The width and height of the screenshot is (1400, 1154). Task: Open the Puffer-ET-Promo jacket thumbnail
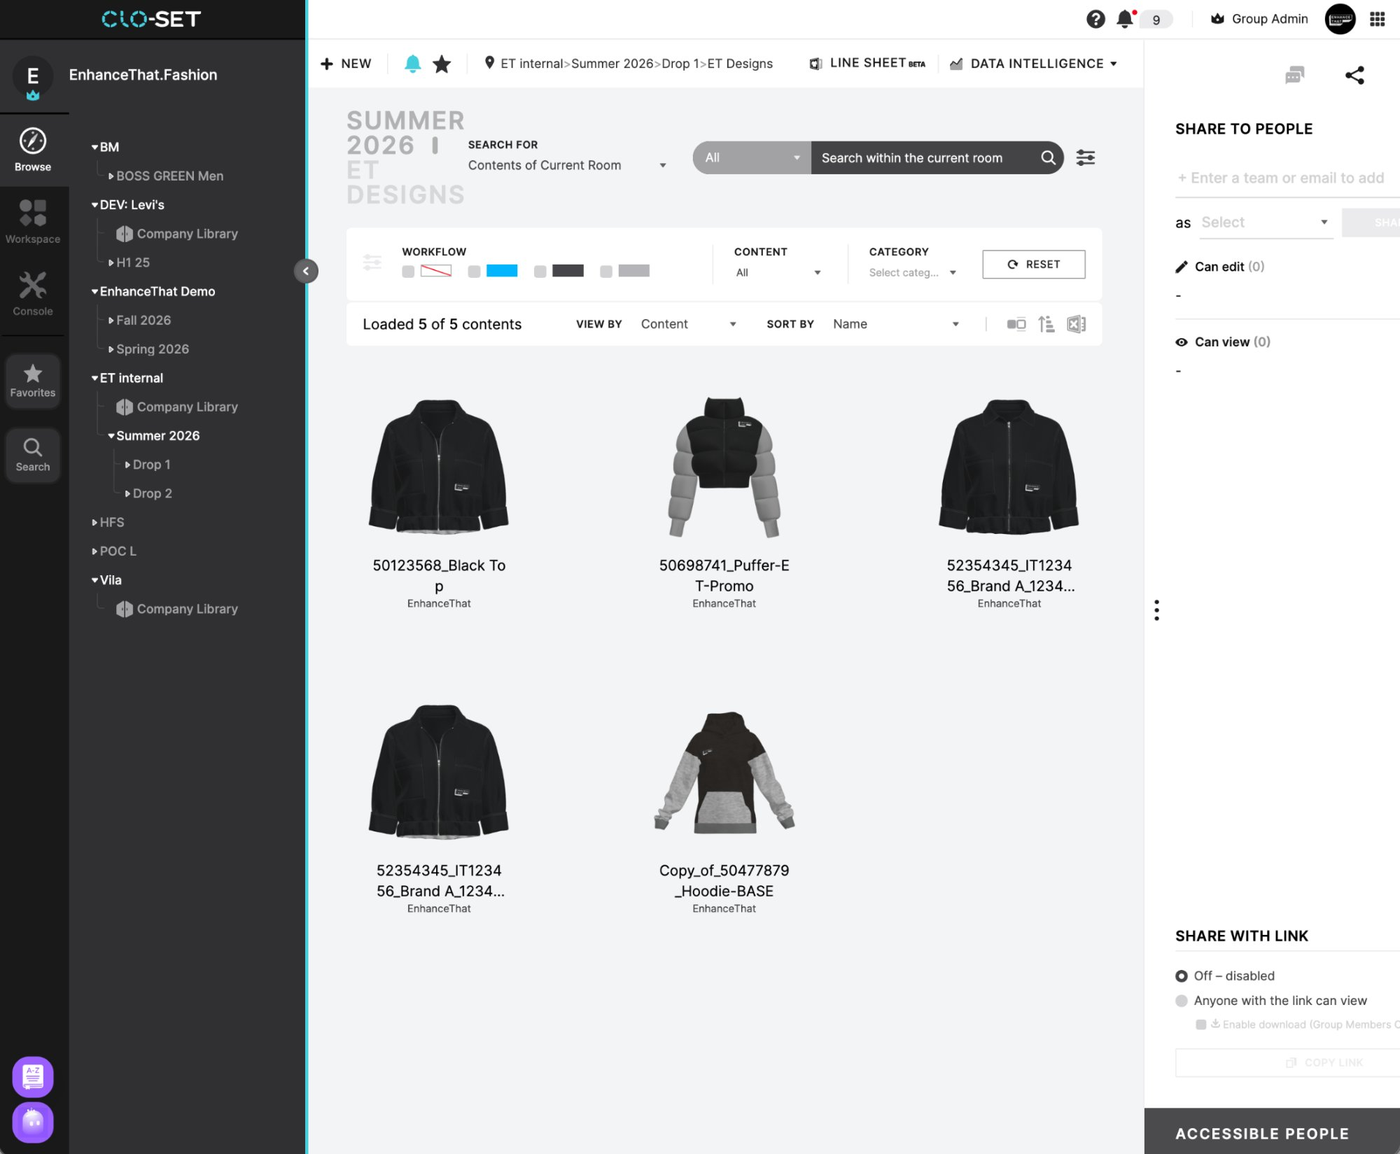[x=724, y=467]
